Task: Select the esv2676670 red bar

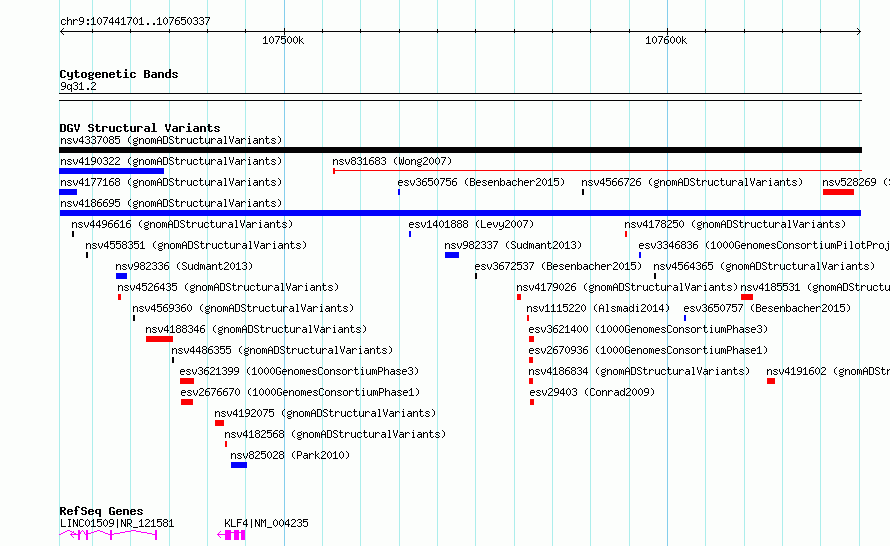Action: pyautogui.click(x=187, y=402)
